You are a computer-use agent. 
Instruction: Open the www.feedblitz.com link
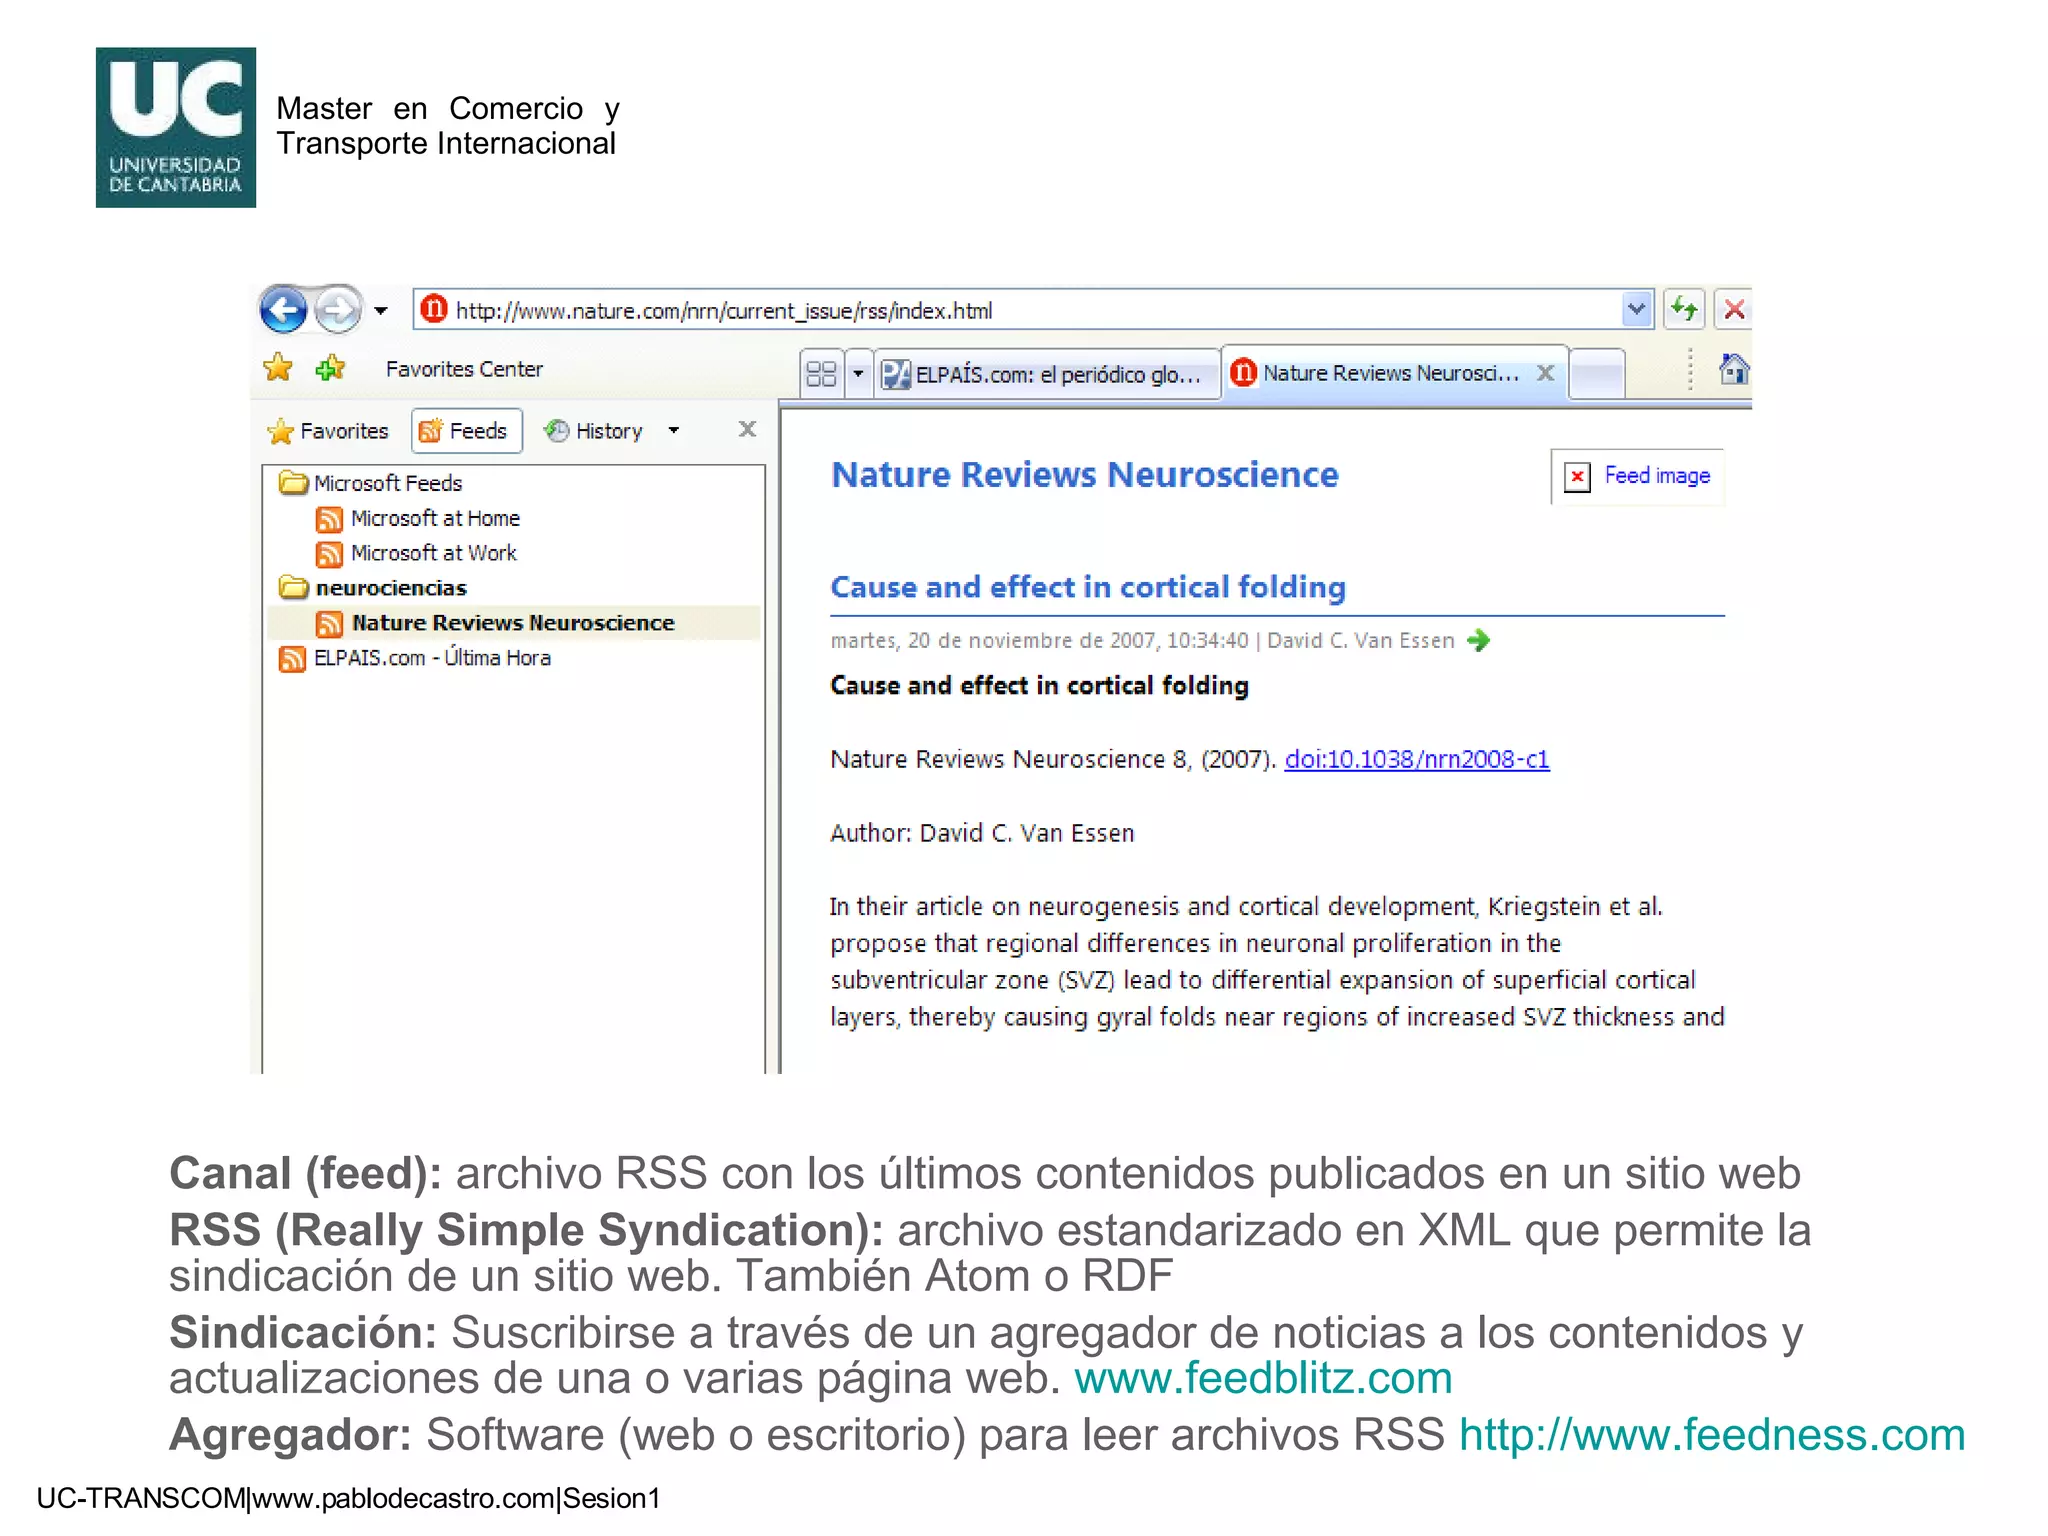(1263, 1378)
